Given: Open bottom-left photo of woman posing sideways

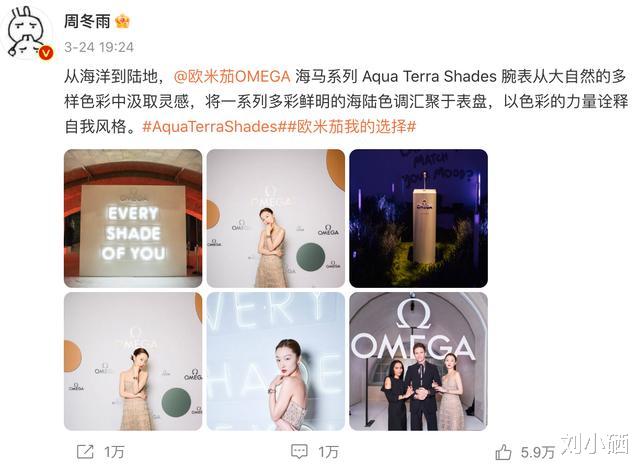Looking at the screenshot, I should 133,361.
